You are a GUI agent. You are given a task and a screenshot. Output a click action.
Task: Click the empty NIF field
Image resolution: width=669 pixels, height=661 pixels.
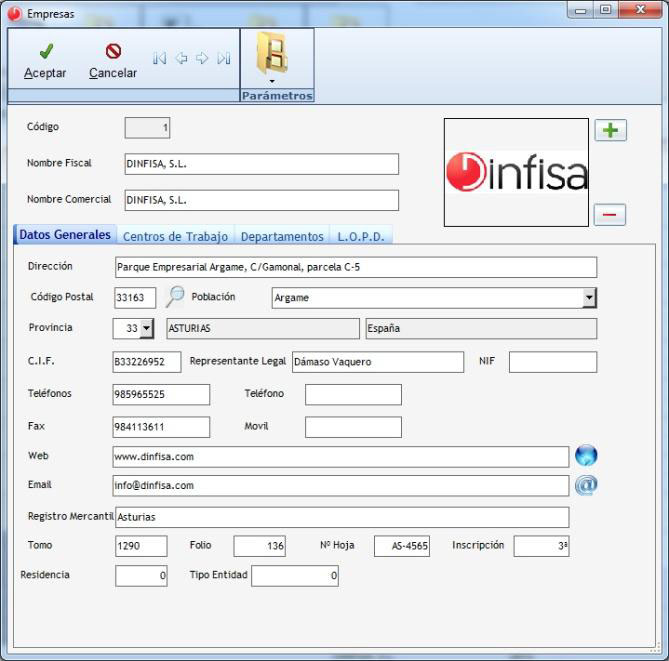tap(553, 362)
